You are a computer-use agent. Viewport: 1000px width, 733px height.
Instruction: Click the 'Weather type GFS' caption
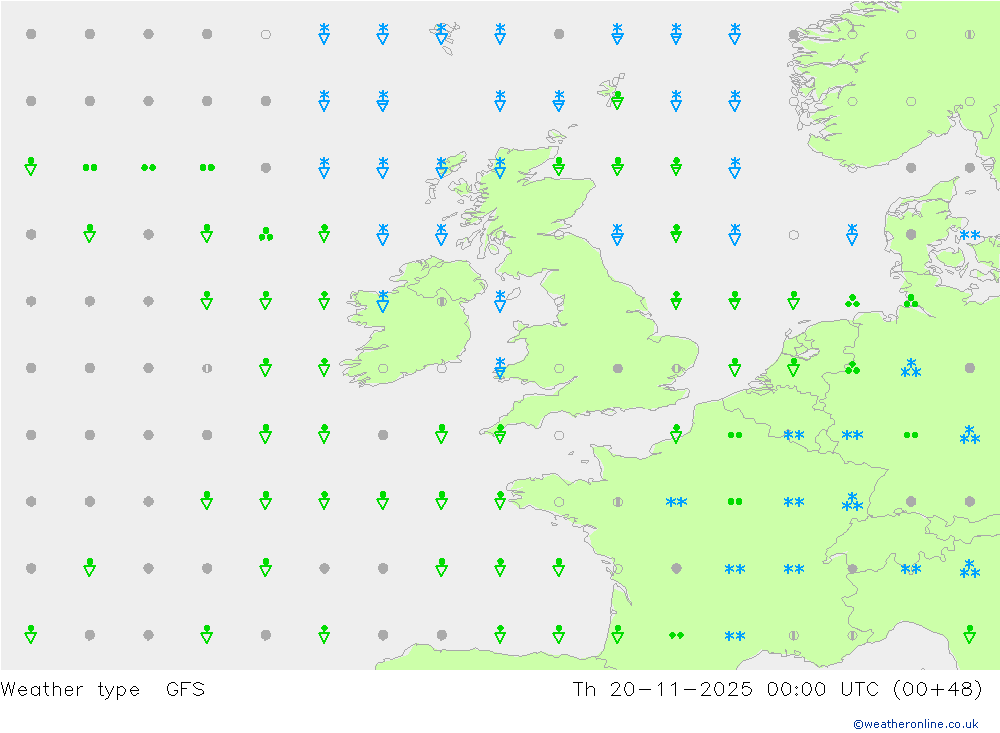[103, 690]
